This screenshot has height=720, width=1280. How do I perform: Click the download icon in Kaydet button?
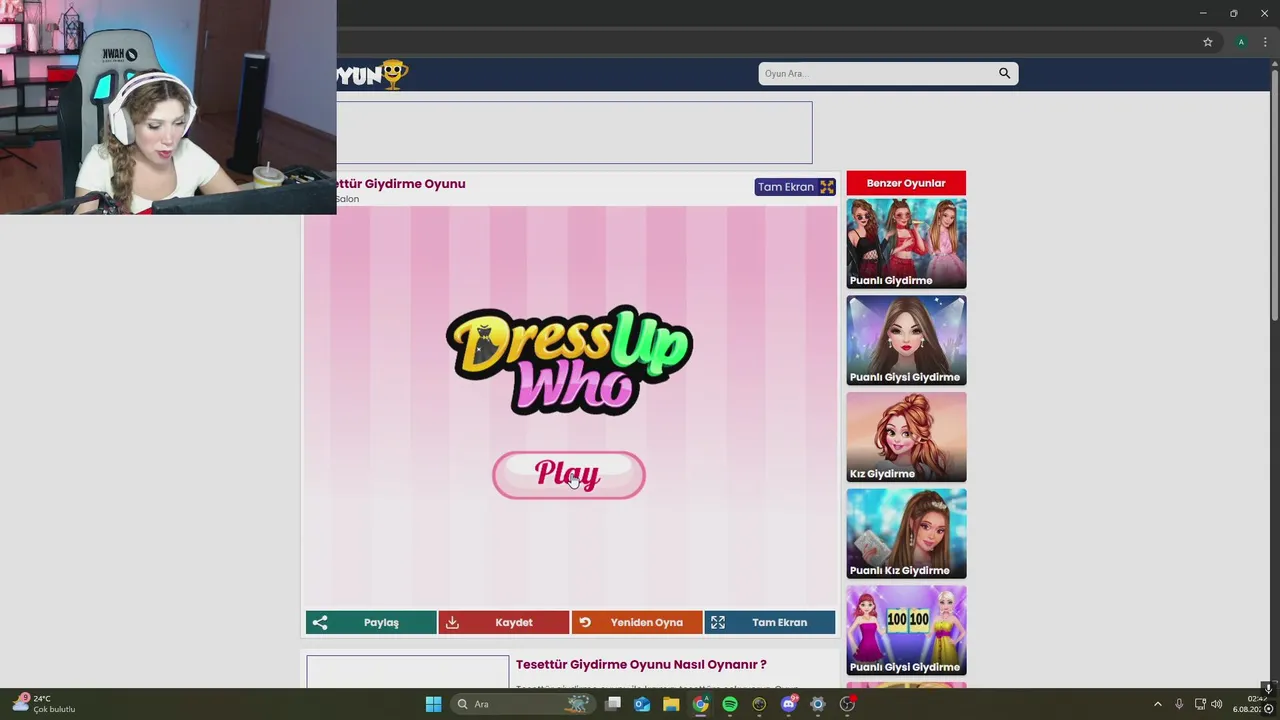[x=452, y=622]
